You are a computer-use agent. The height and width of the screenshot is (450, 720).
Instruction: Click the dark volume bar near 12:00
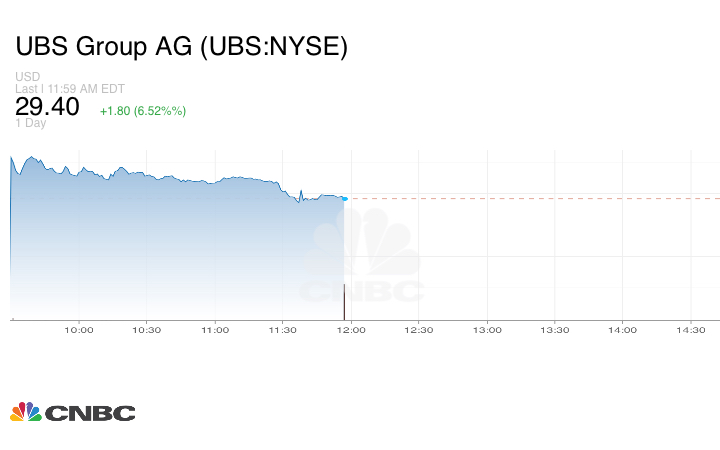click(x=344, y=302)
